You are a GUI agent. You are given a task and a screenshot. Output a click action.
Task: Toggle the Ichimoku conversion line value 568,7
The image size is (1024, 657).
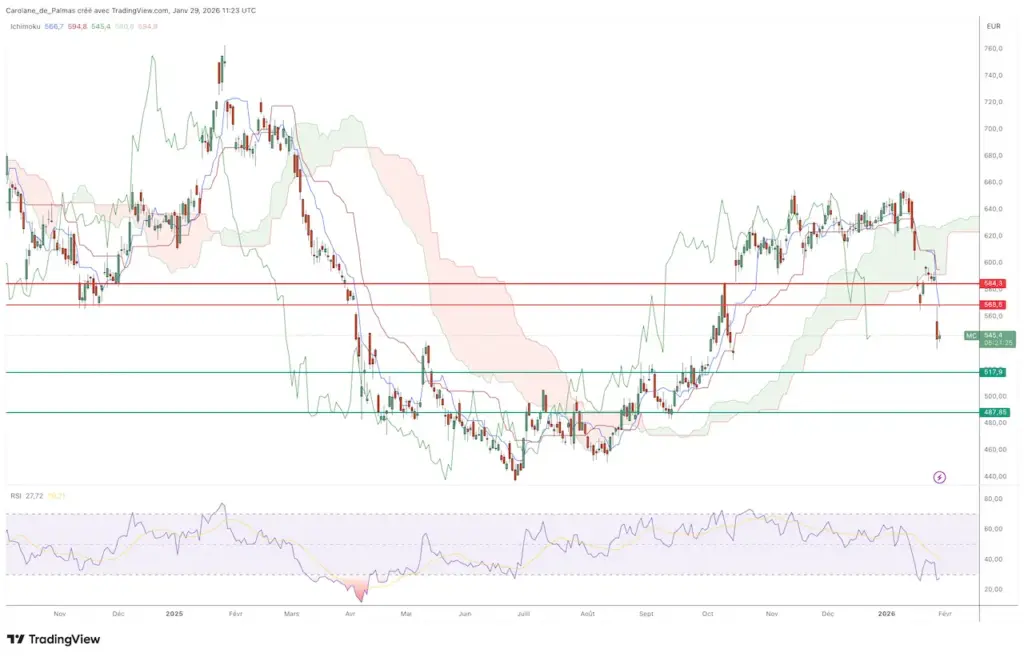[x=56, y=28]
